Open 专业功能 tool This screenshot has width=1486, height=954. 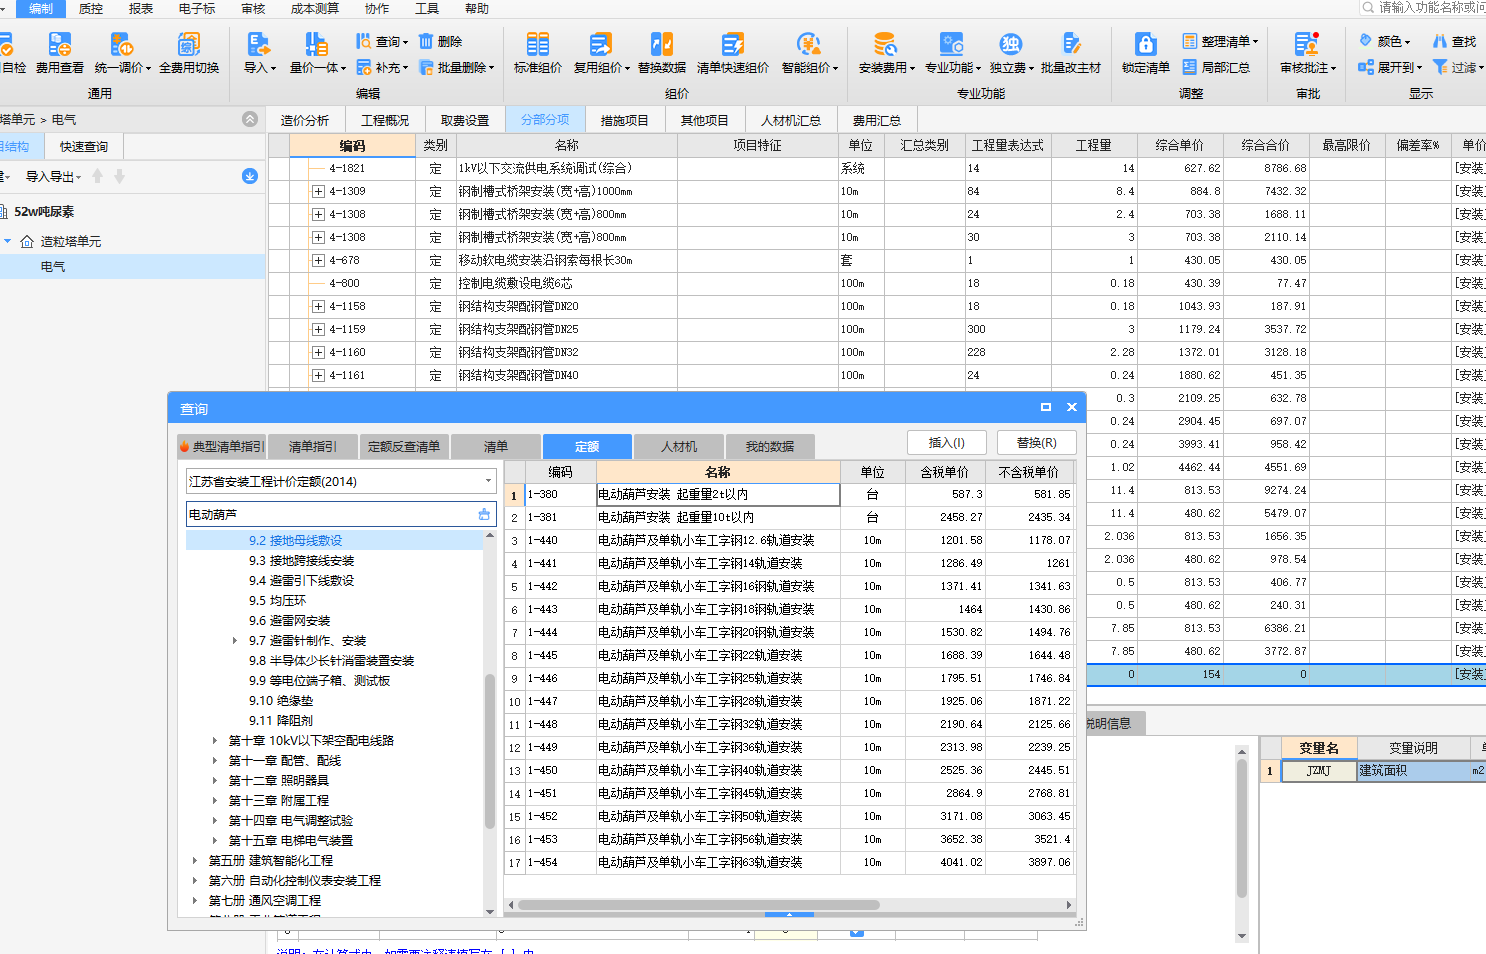pyautogui.click(x=952, y=53)
